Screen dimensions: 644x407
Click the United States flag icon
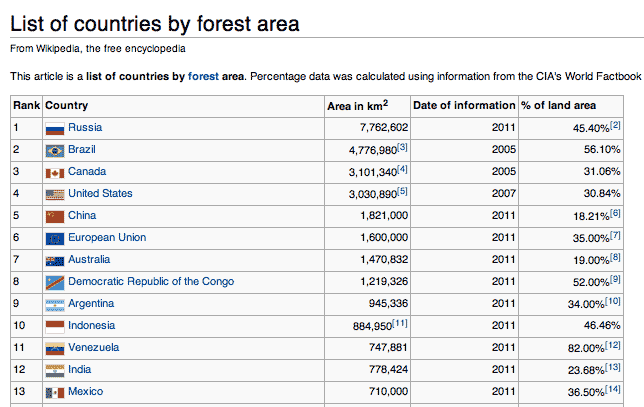click(54, 194)
